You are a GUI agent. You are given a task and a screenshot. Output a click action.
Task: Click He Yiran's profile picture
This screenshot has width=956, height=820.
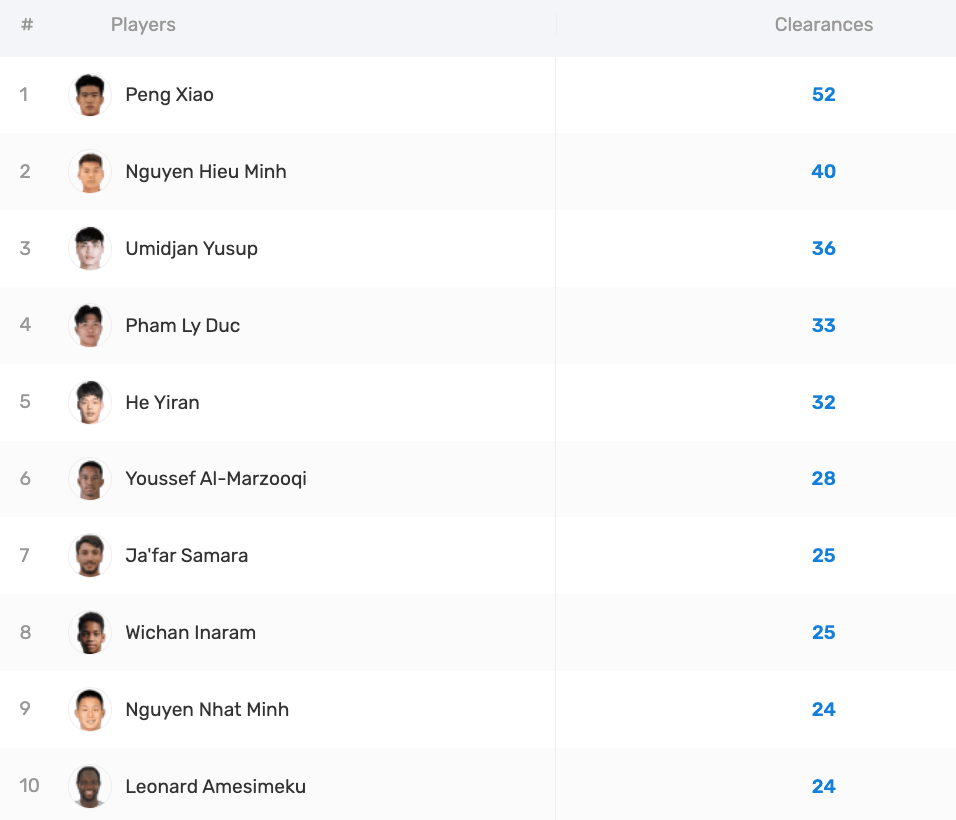pyautogui.click(x=90, y=402)
